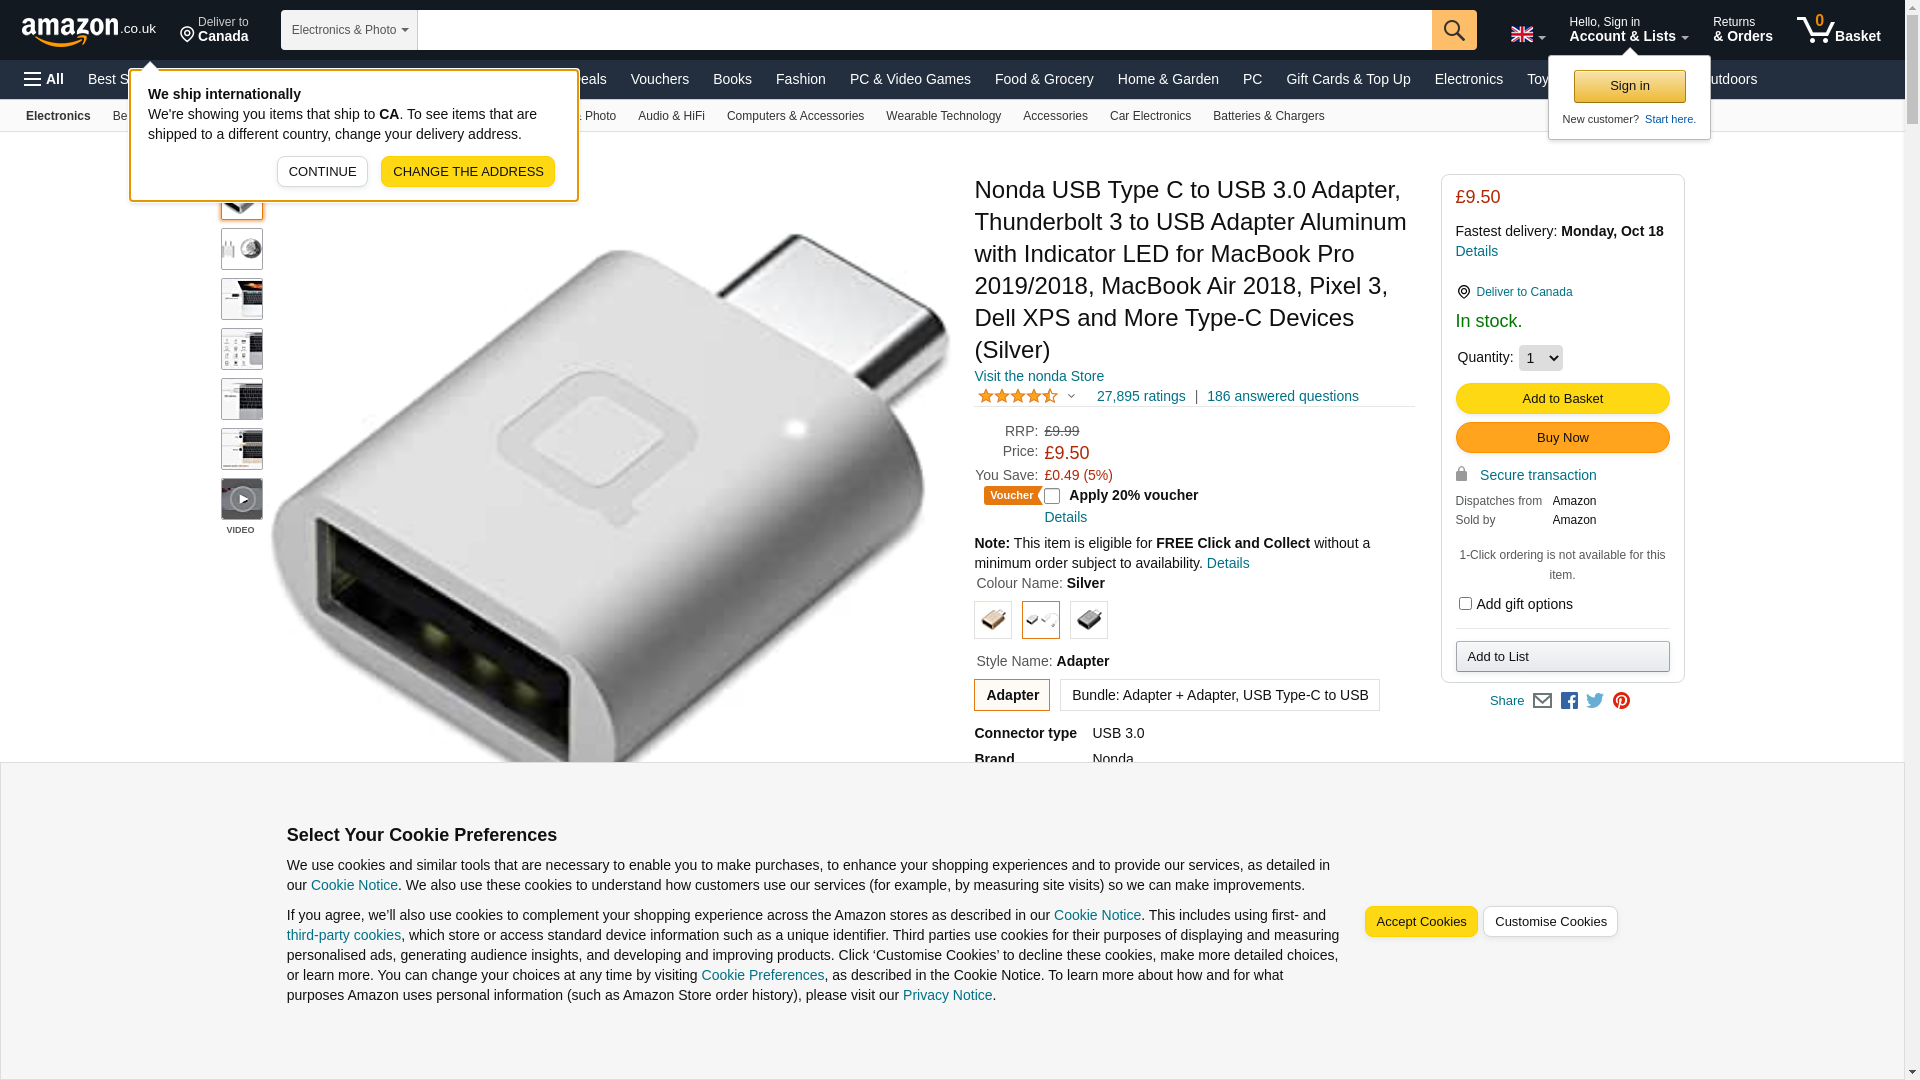Share product on Twitter icon
1920x1080 pixels.
point(1595,701)
